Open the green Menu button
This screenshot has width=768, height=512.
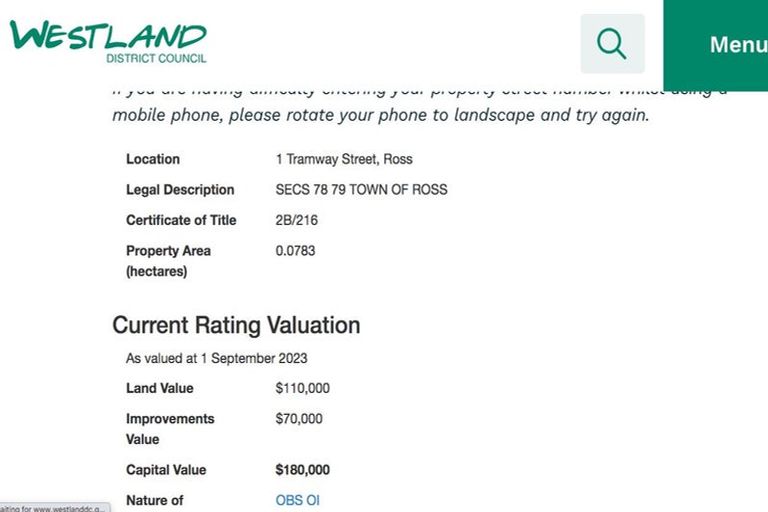coord(737,45)
